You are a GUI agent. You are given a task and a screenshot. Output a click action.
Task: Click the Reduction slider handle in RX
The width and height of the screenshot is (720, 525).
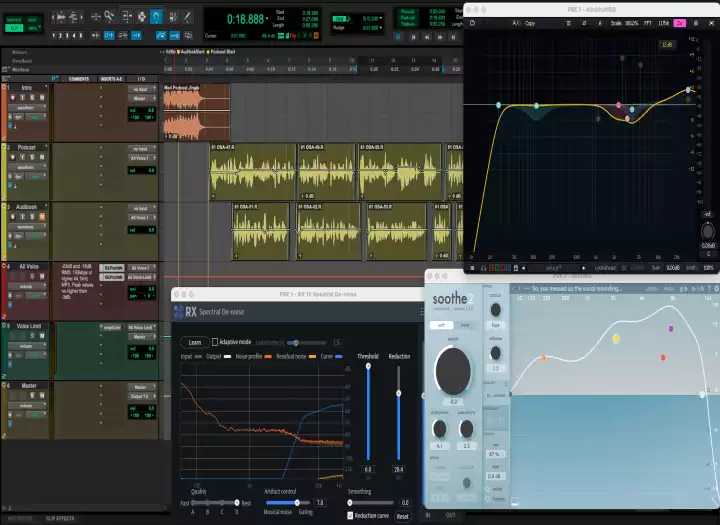(x=399, y=393)
